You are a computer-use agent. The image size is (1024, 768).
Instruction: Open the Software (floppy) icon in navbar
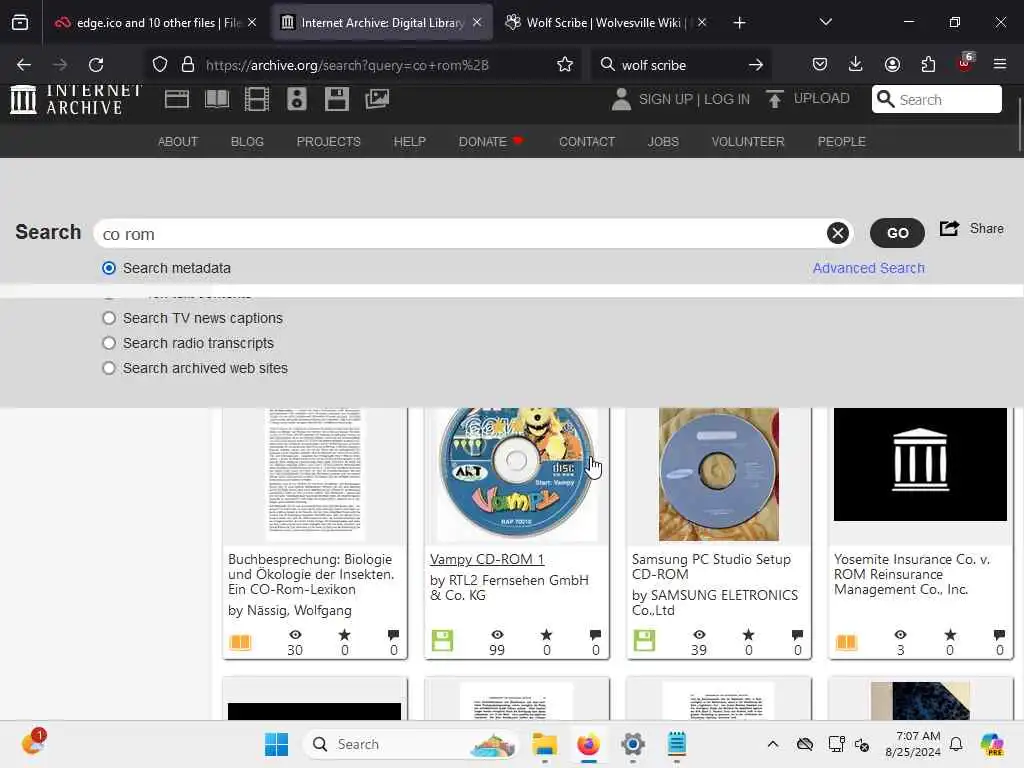pyautogui.click(x=336, y=99)
